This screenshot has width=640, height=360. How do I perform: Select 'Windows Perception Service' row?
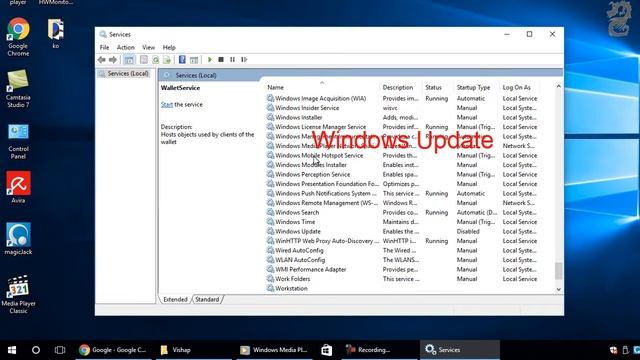[402, 174]
